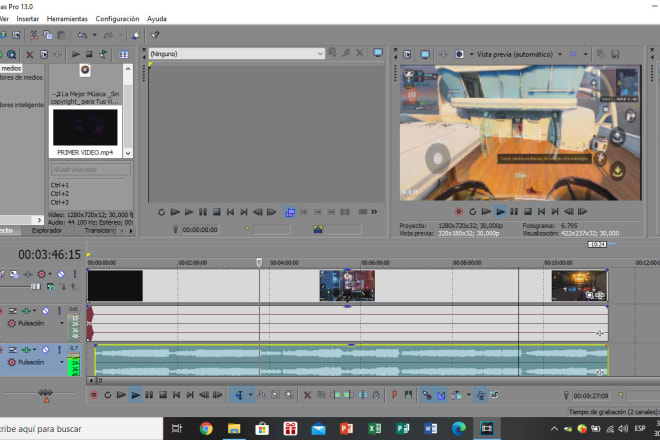Toggle auto preview in Project Media toolbar
This screenshot has height=440, width=660.
(x=103, y=54)
